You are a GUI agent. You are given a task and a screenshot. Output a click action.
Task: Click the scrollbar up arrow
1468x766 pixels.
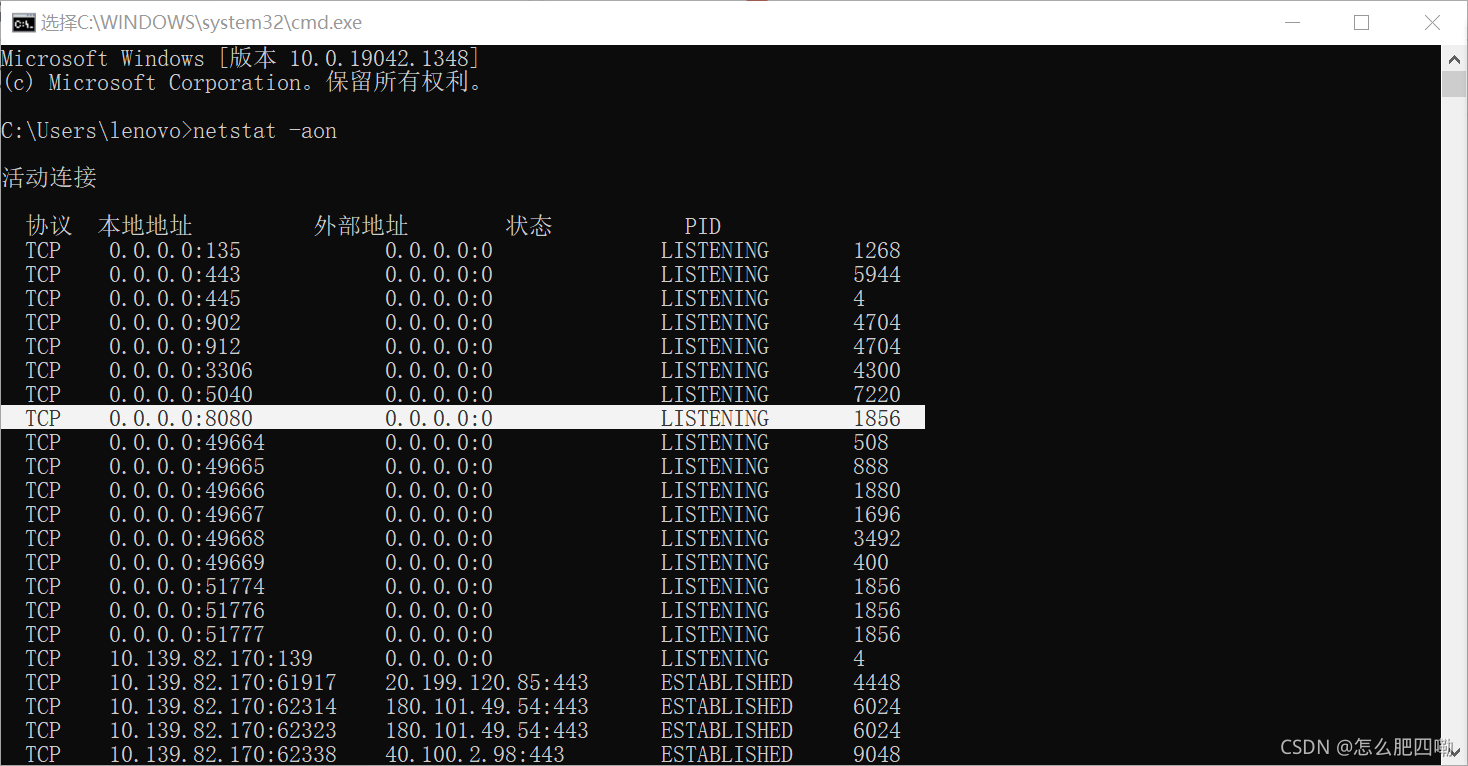(x=1454, y=58)
